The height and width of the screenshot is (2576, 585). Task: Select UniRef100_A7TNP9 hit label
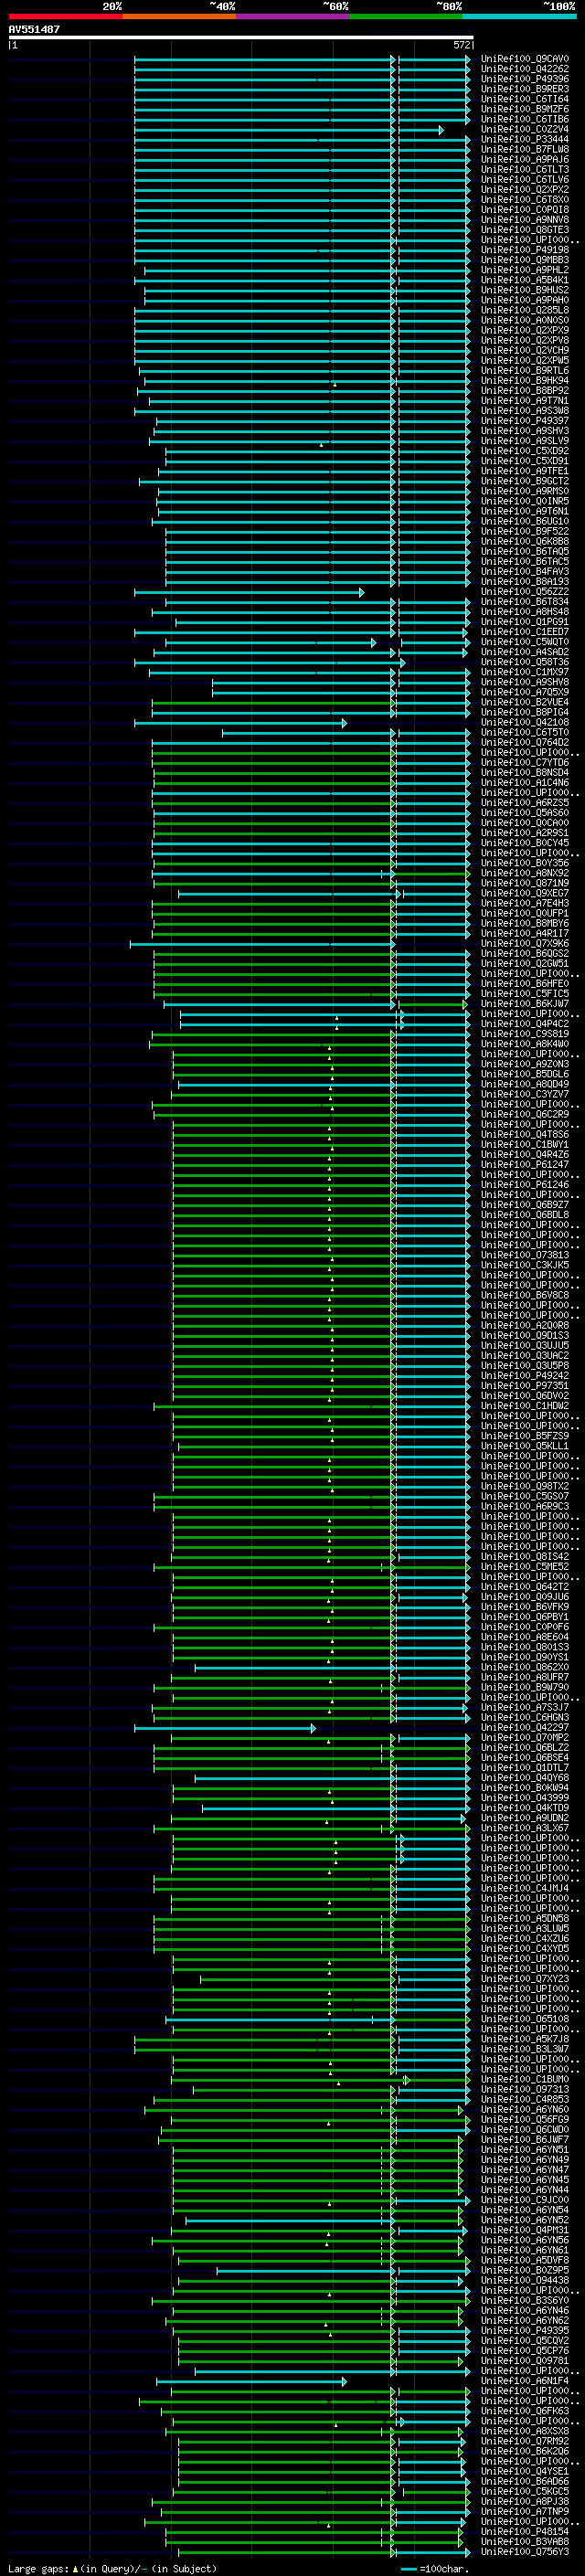click(525, 2511)
